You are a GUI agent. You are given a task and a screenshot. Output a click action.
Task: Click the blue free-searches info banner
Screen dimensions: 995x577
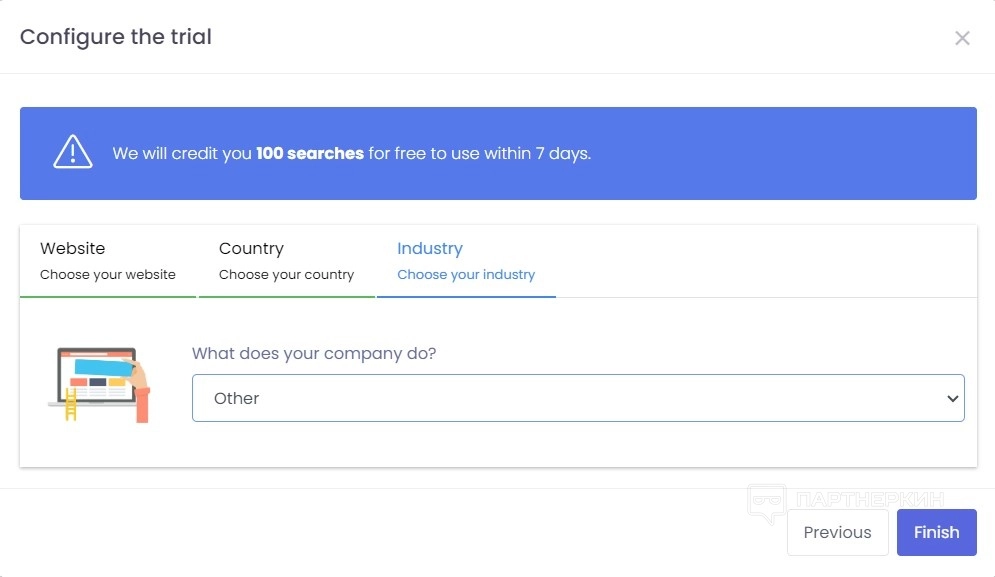pos(700,154)
